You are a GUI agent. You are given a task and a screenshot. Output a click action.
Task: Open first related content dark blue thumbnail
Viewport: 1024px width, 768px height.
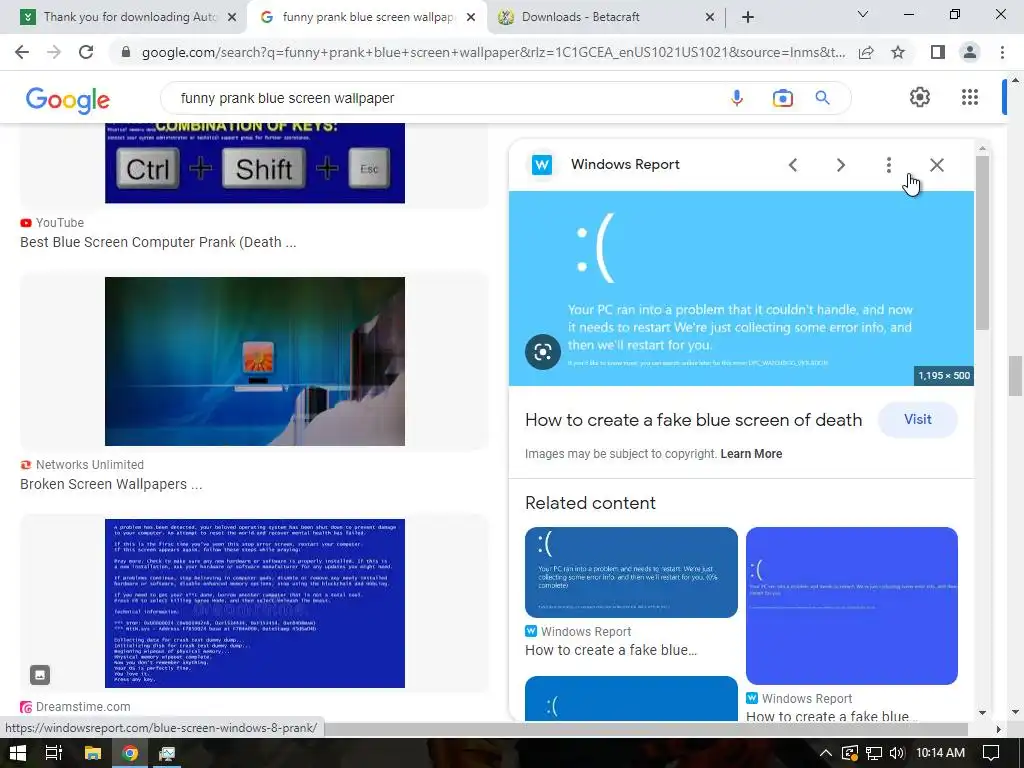[x=631, y=572]
